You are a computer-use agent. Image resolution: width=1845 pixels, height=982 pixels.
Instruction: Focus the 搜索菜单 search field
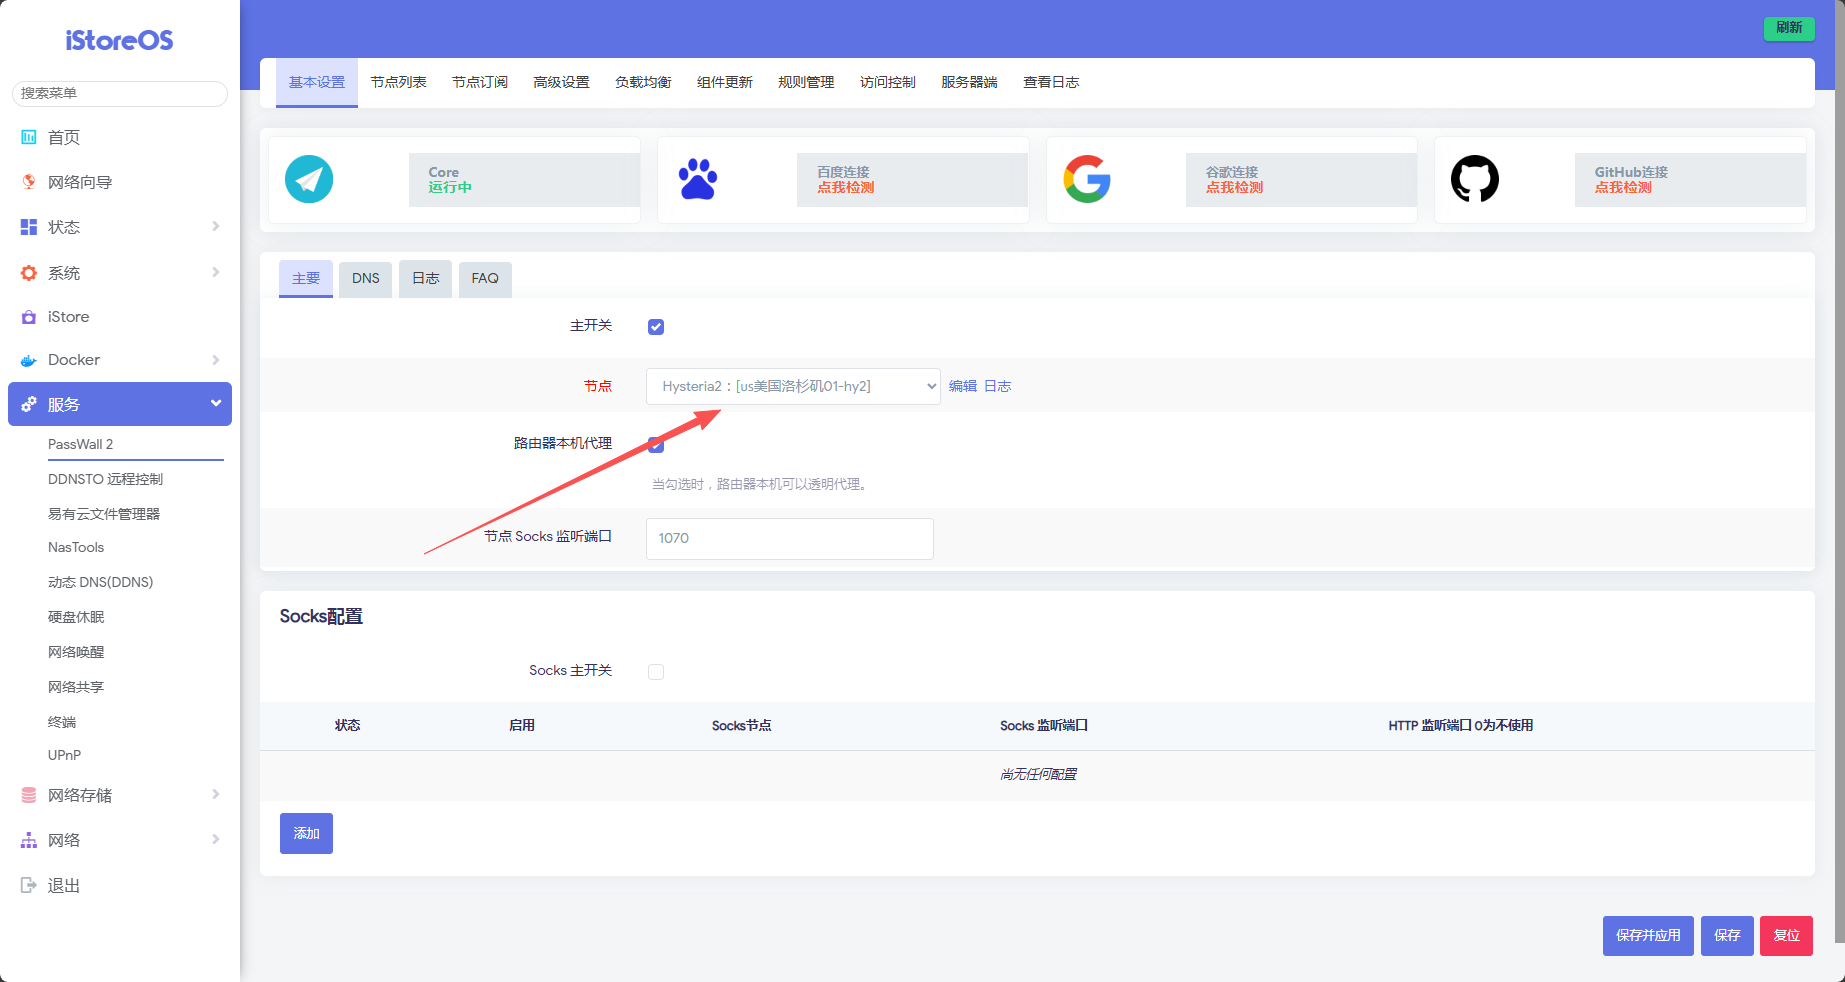[x=119, y=93]
